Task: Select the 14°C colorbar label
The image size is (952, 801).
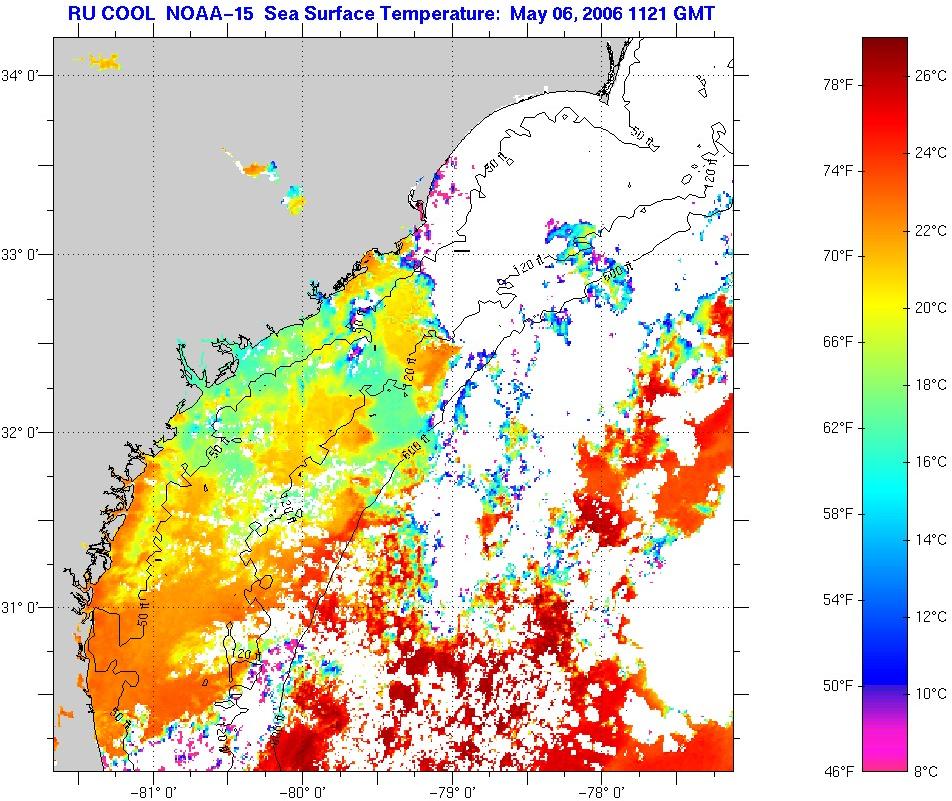Action: coord(929,540)
